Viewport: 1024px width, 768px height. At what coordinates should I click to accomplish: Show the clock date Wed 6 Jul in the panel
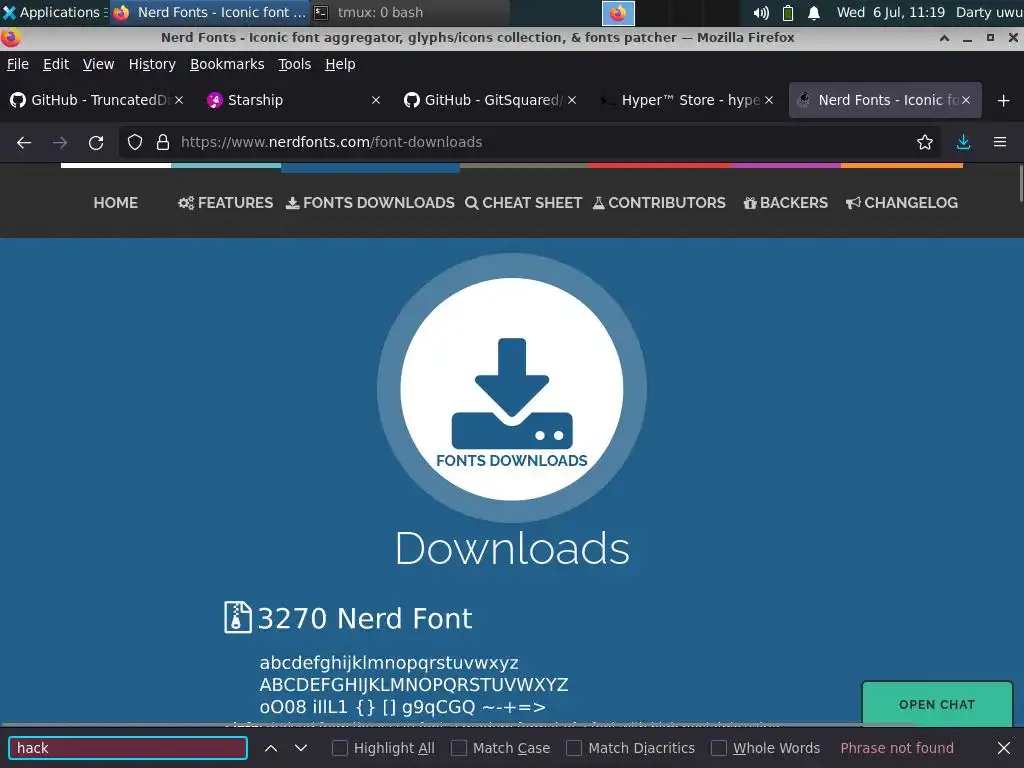tap(891, 12)
